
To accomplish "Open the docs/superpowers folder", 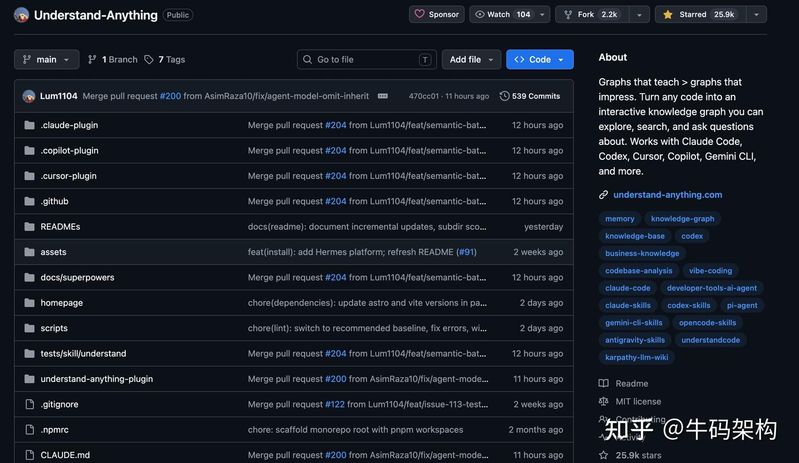I will click(77, 277).
